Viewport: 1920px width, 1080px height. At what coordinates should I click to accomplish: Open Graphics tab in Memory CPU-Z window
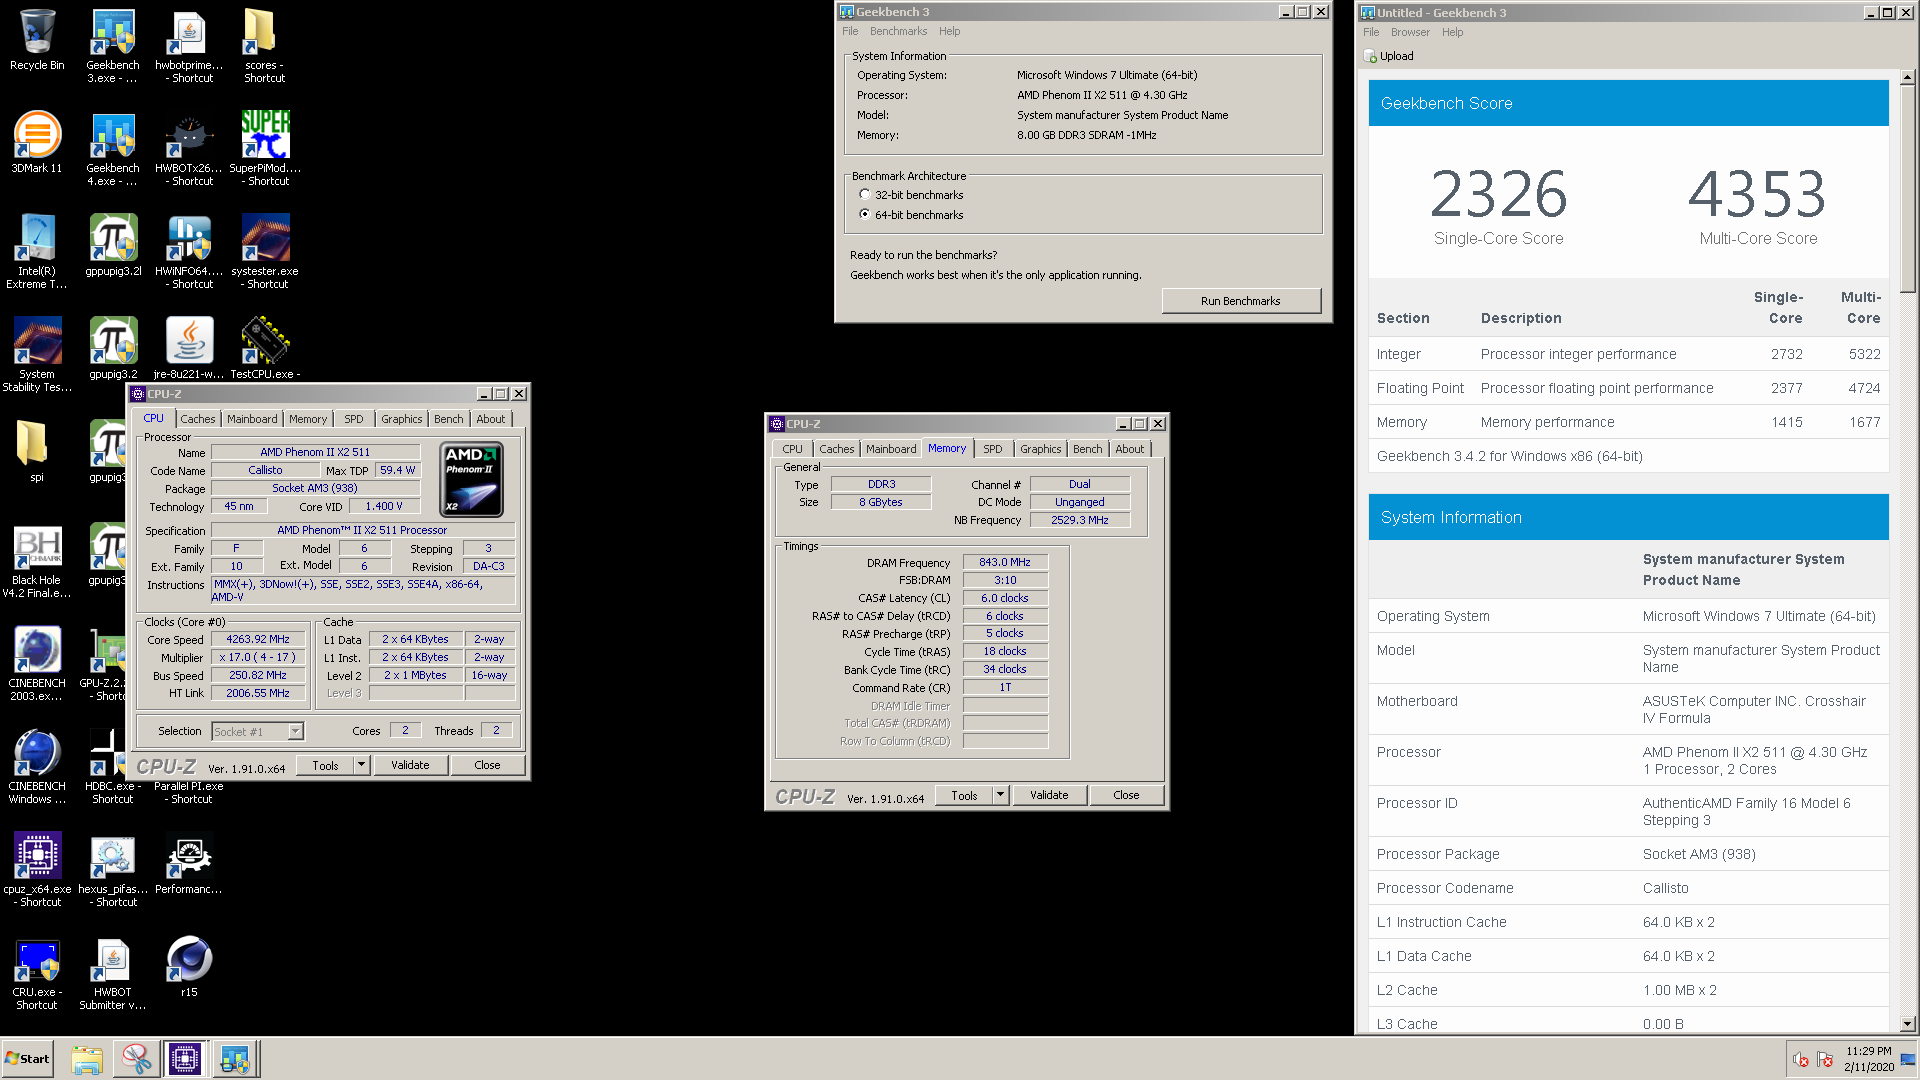(x=1040, y=450)
